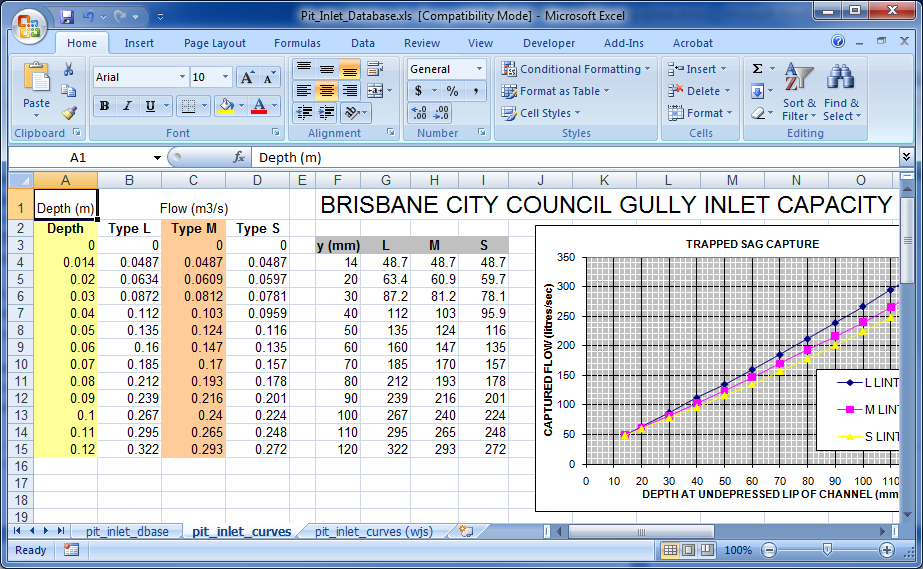Toggle Italic formatting
The height and width of the screenshot is (569, 923).
tap(127, 106)
